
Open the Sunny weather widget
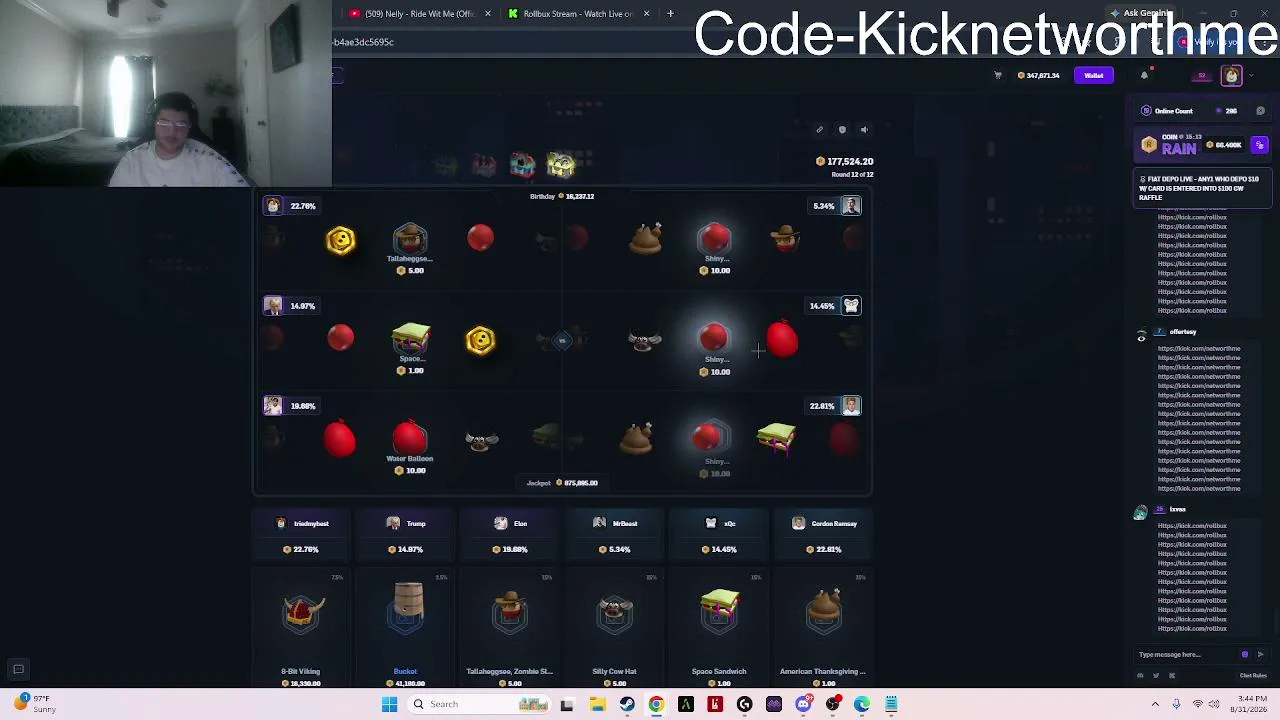[34, 704]
